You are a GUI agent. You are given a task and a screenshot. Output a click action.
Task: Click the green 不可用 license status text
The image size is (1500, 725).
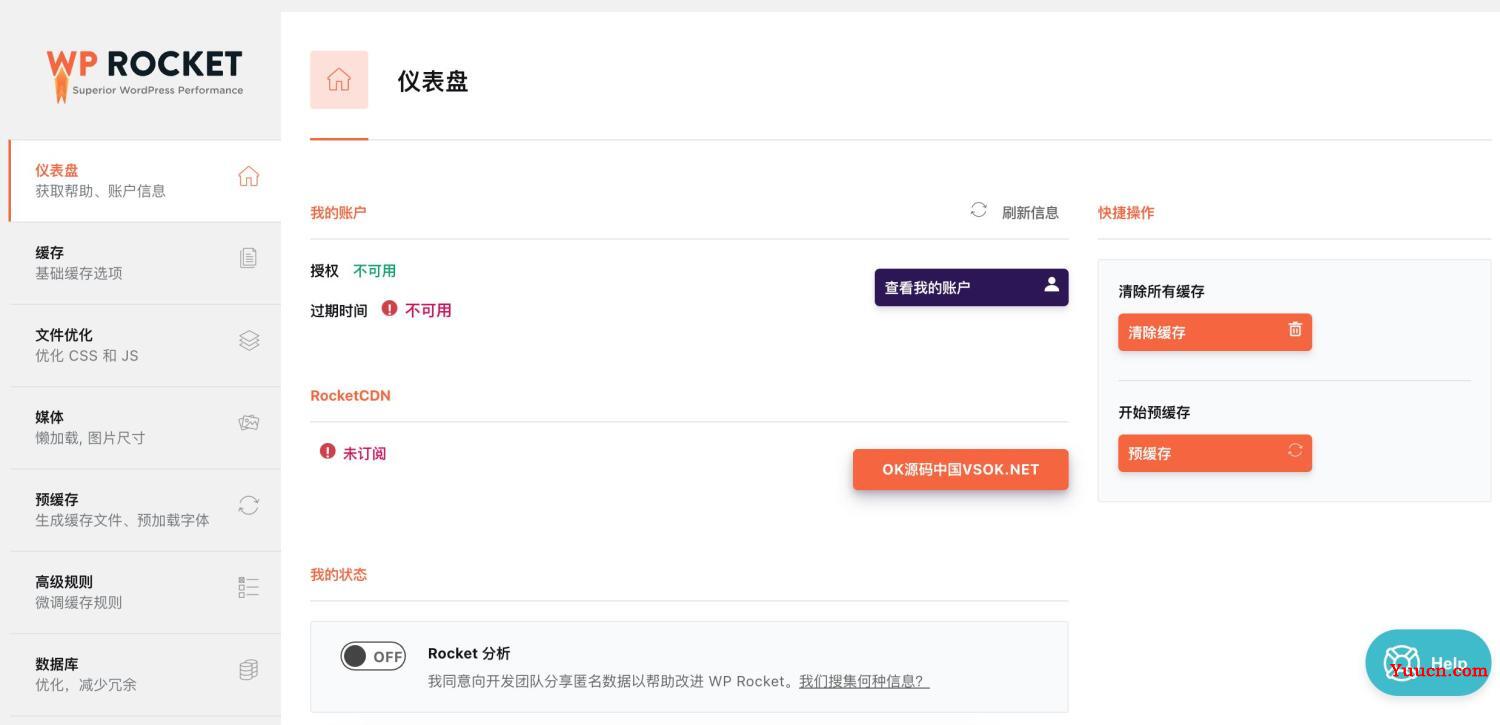pyautogui.click(x=374, y=270)
